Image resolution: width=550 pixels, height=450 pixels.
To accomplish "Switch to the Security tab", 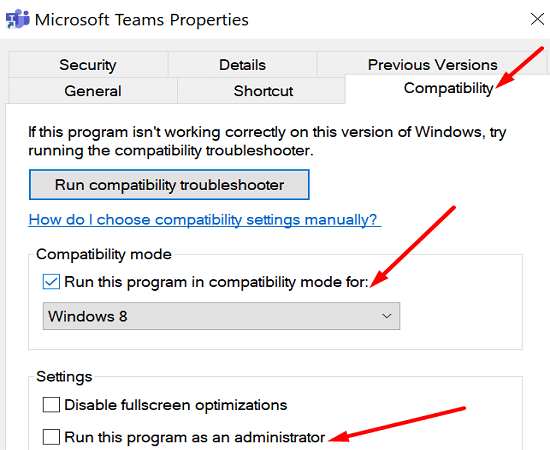I will pyautogui.click(x=88, y=65).
